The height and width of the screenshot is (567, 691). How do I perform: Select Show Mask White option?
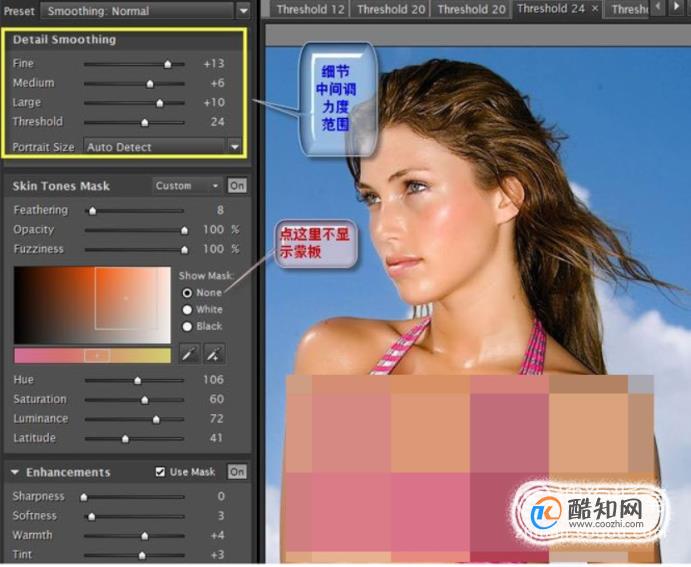click(x=187, y=310)
